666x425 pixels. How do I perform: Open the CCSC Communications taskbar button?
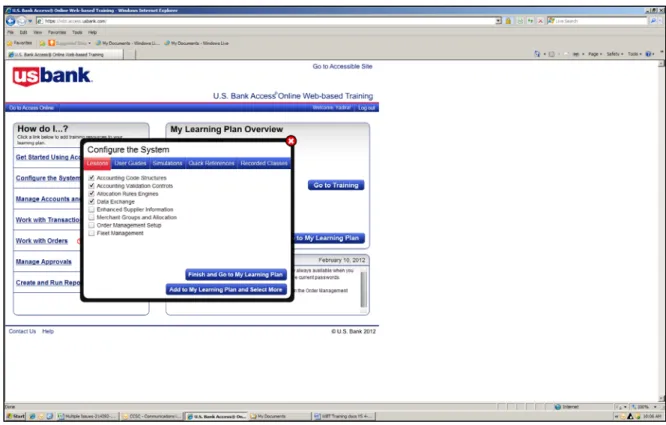151,416
